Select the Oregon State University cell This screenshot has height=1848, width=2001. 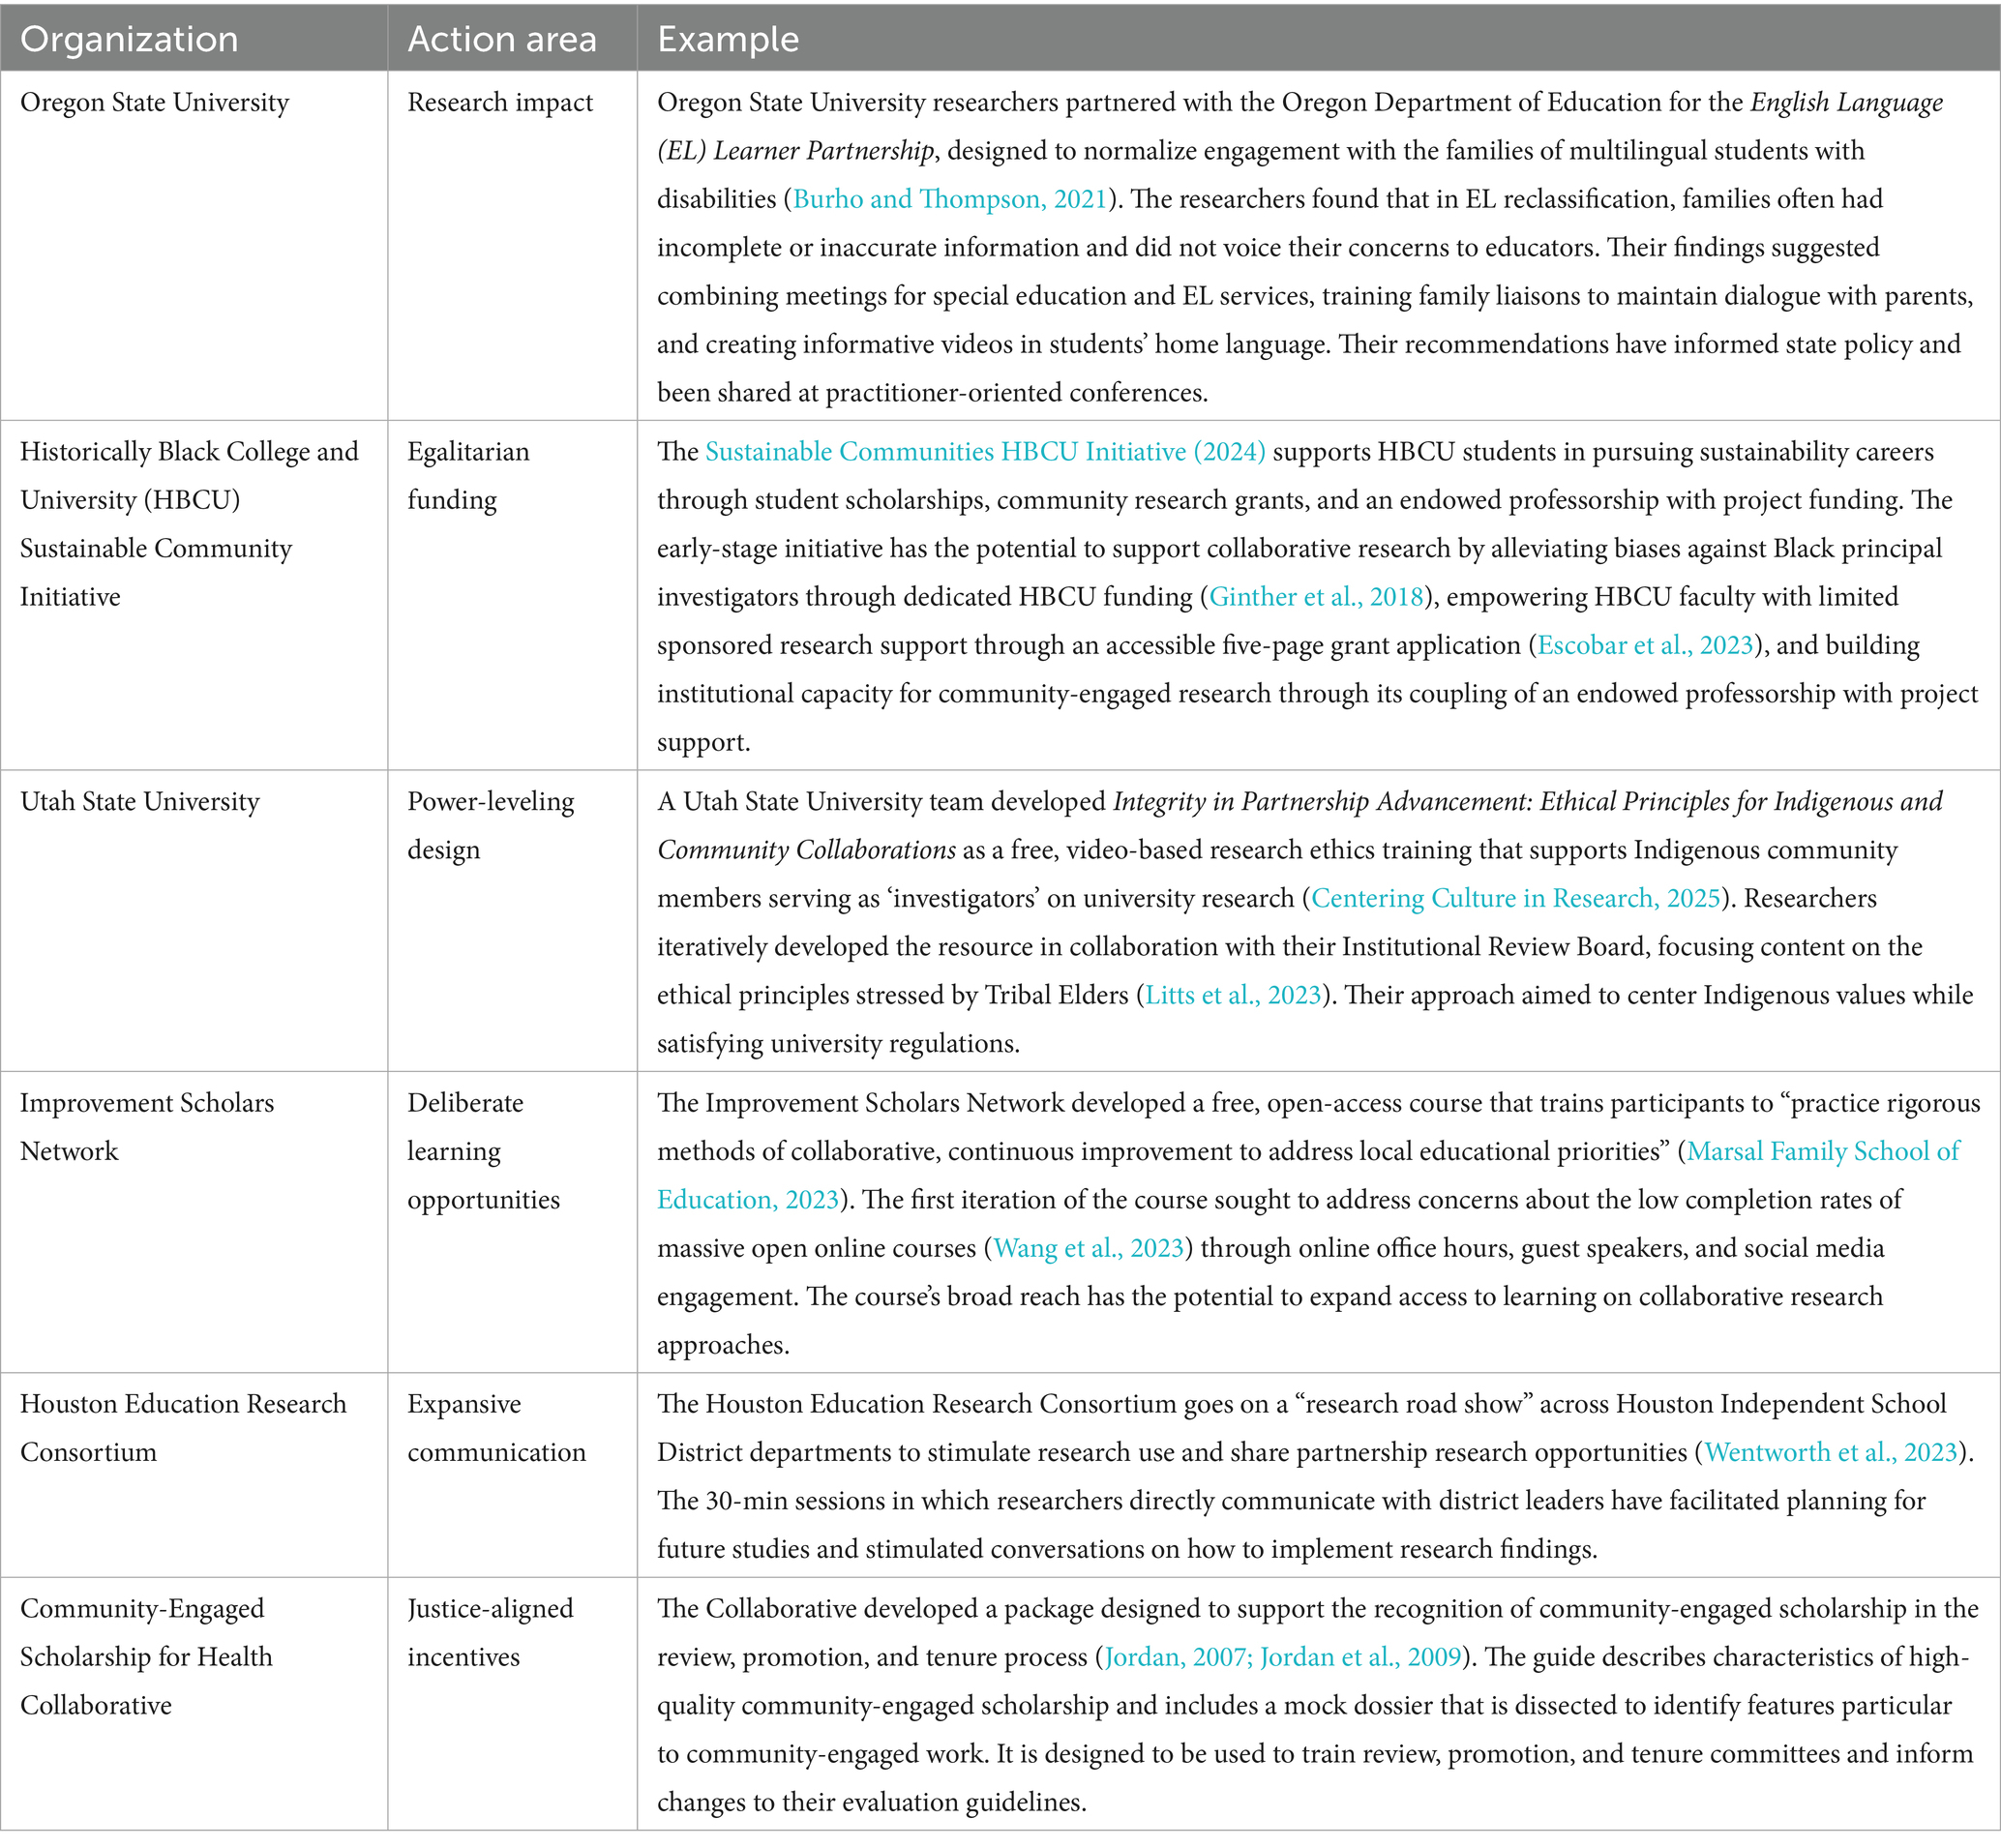(154, 103)
